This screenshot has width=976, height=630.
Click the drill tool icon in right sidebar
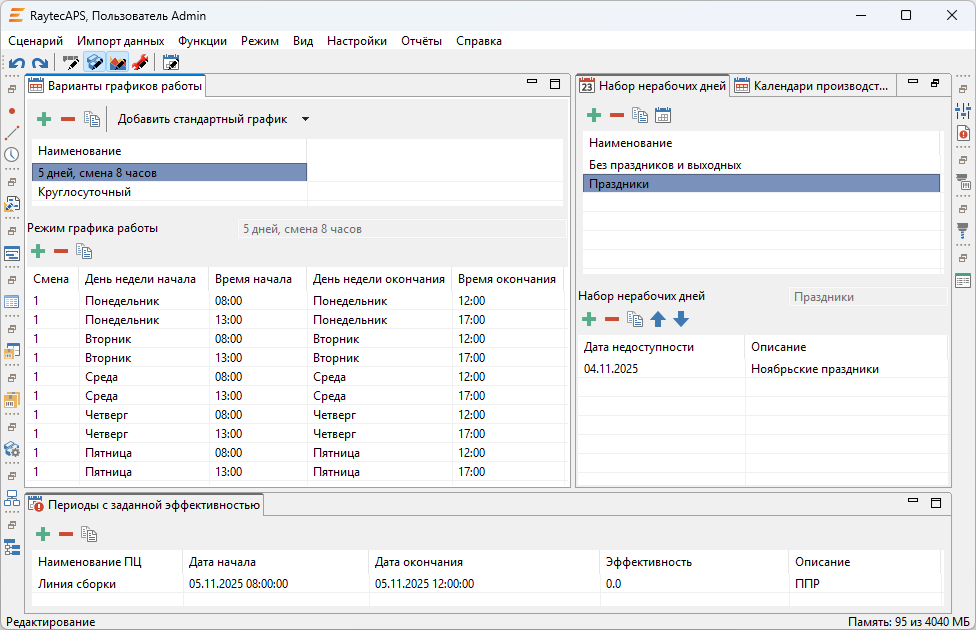[x=963, y=231]
